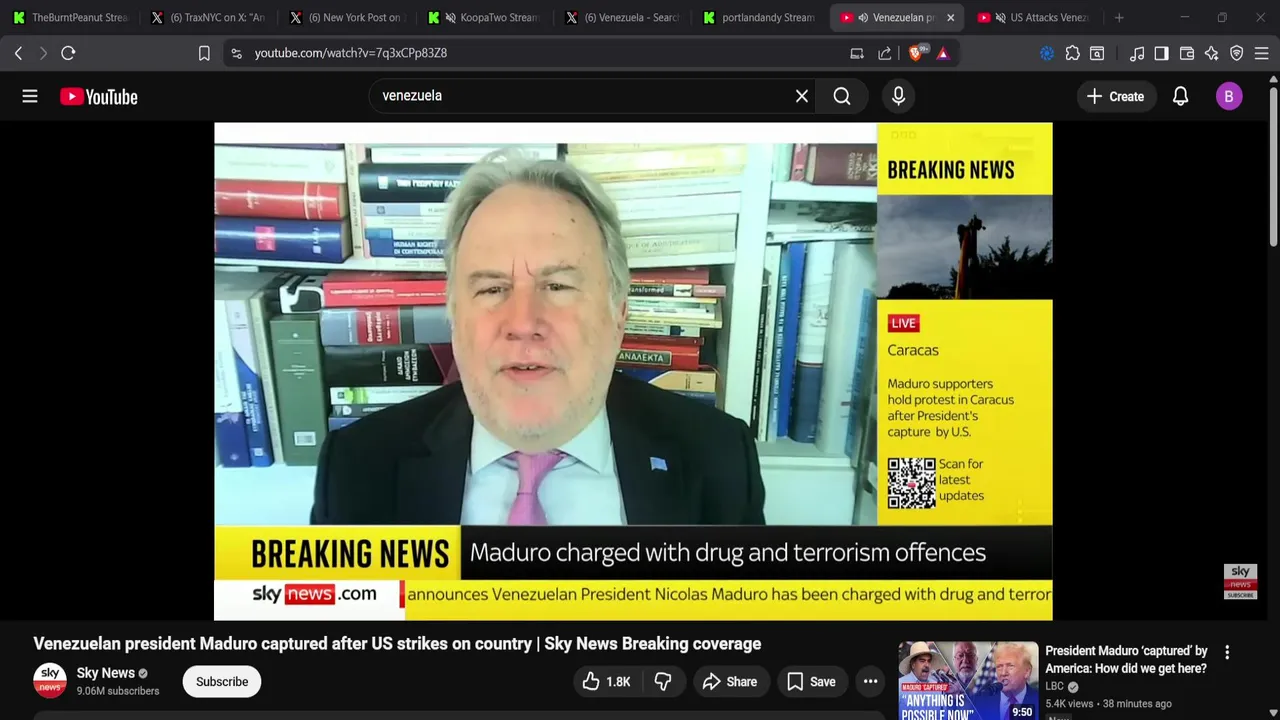
Task: Open more actions ellipsis below video
Action: 871,682
